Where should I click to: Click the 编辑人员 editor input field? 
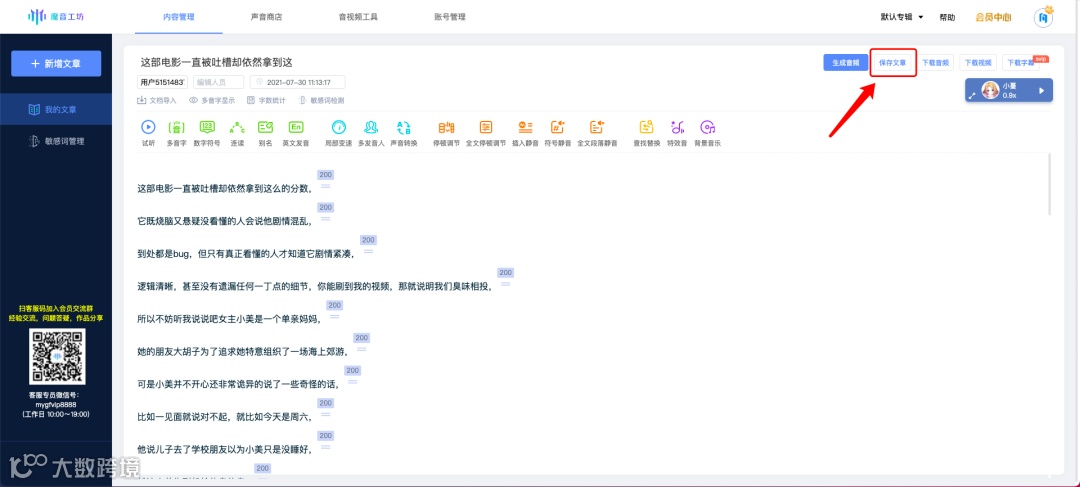tap(218, 82)
